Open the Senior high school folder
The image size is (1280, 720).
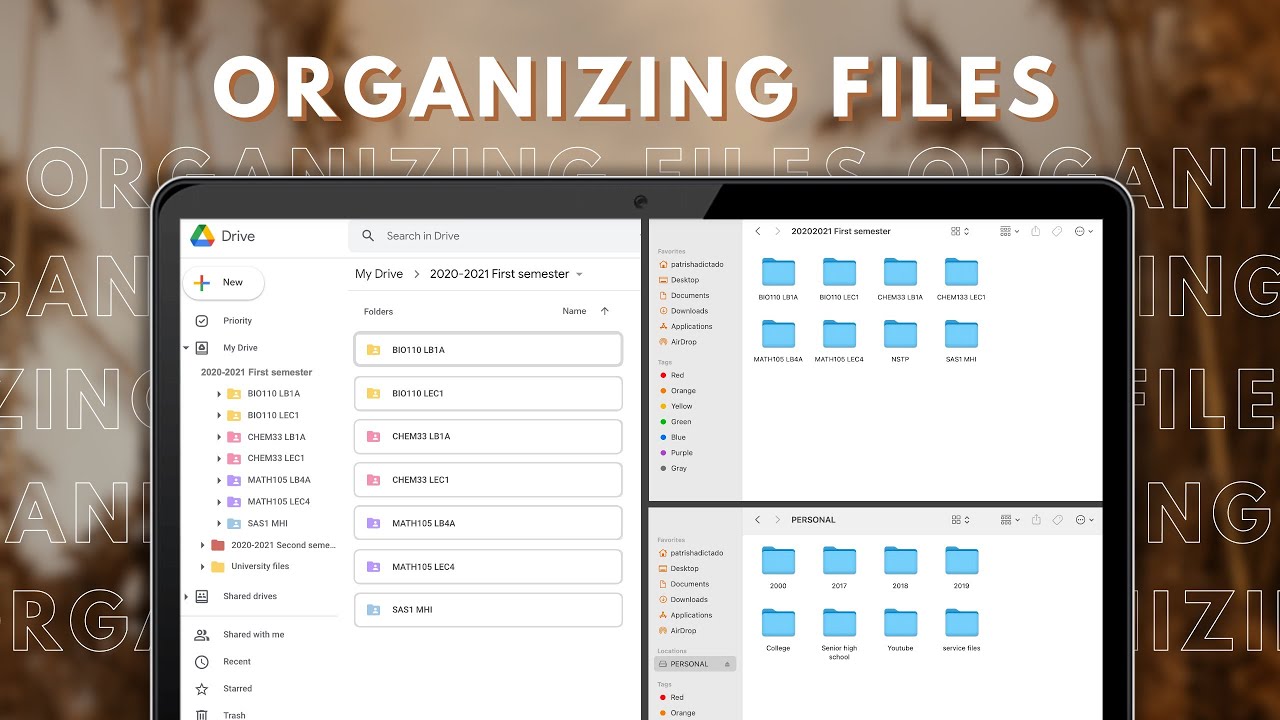pyautogui.click(x=839, y=633)
